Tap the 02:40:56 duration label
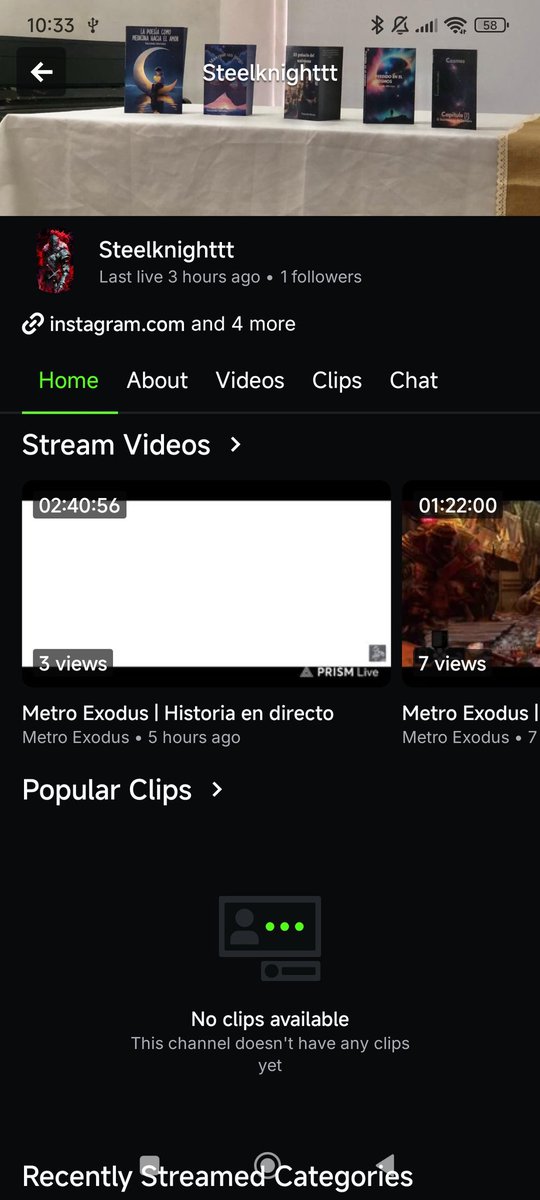Screen dimensions: 540x1200 click(x=79, y=505)
